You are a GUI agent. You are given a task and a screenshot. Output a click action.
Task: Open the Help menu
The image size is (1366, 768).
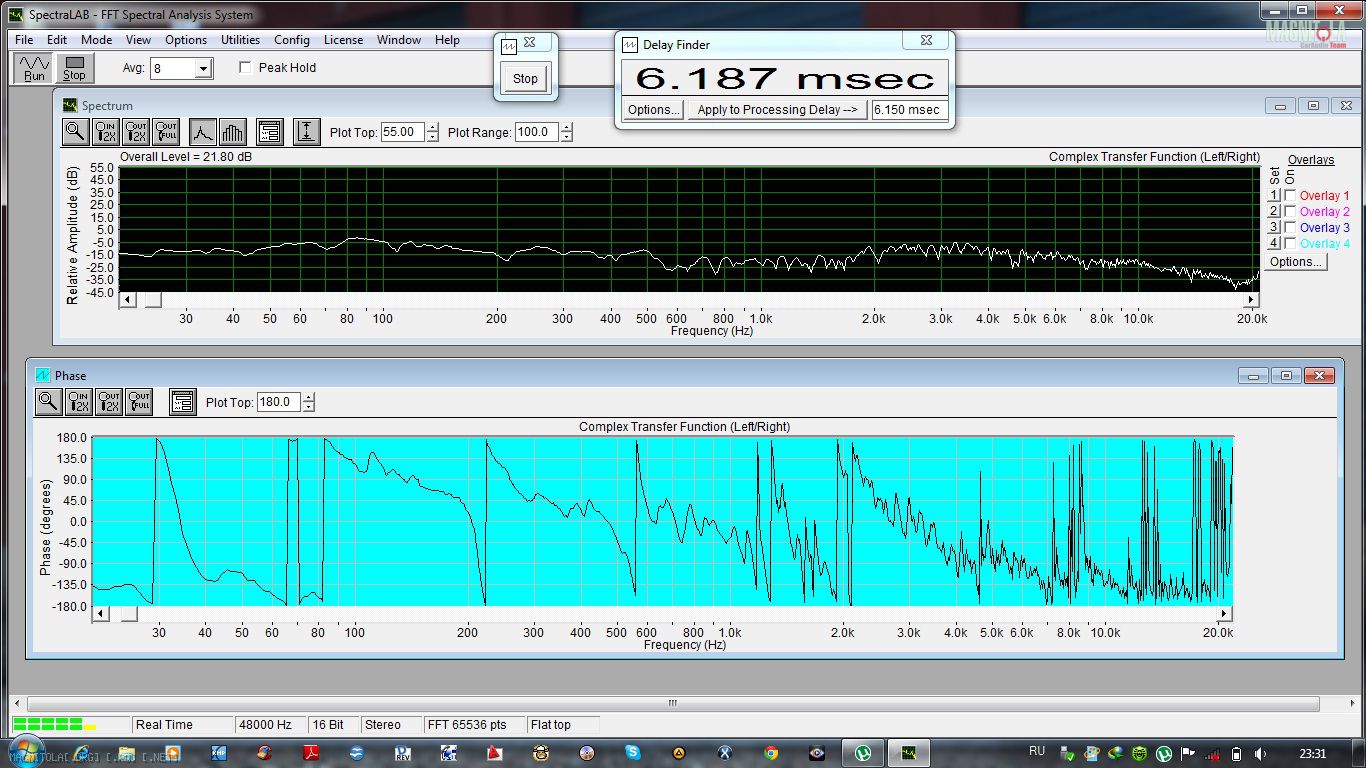click(x=447, y=40)
